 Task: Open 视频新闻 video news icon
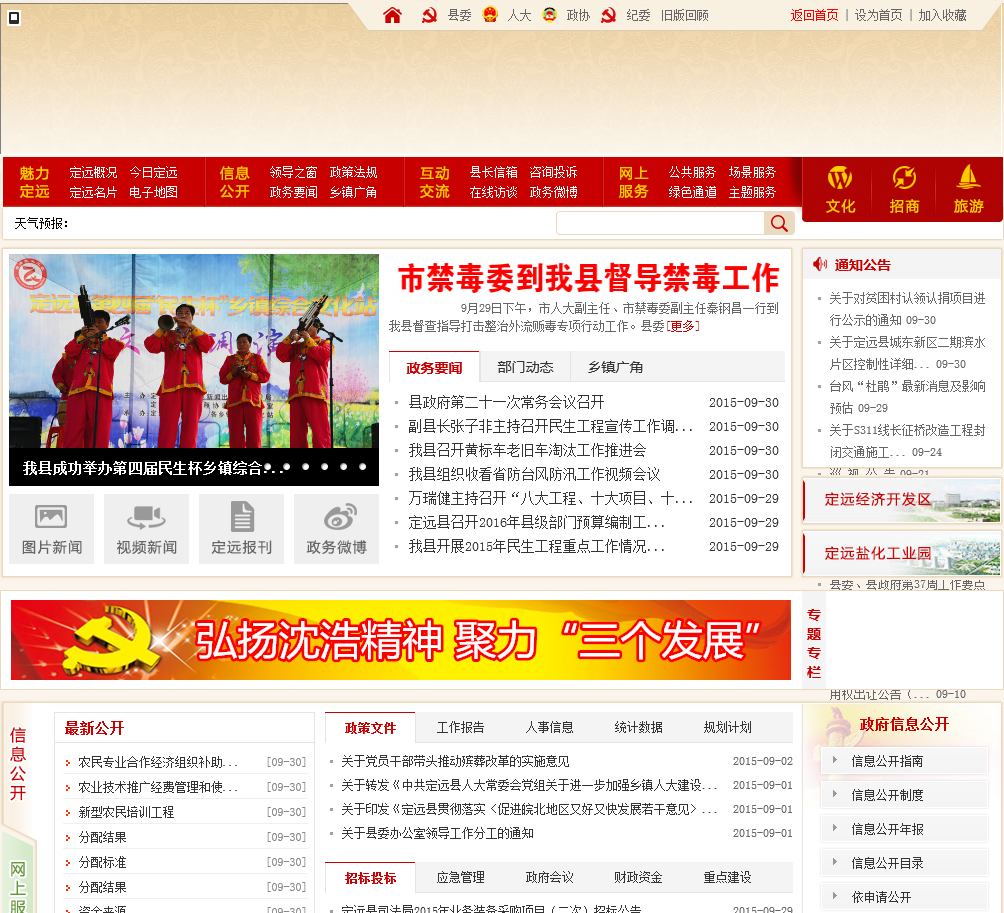(147, 529)
